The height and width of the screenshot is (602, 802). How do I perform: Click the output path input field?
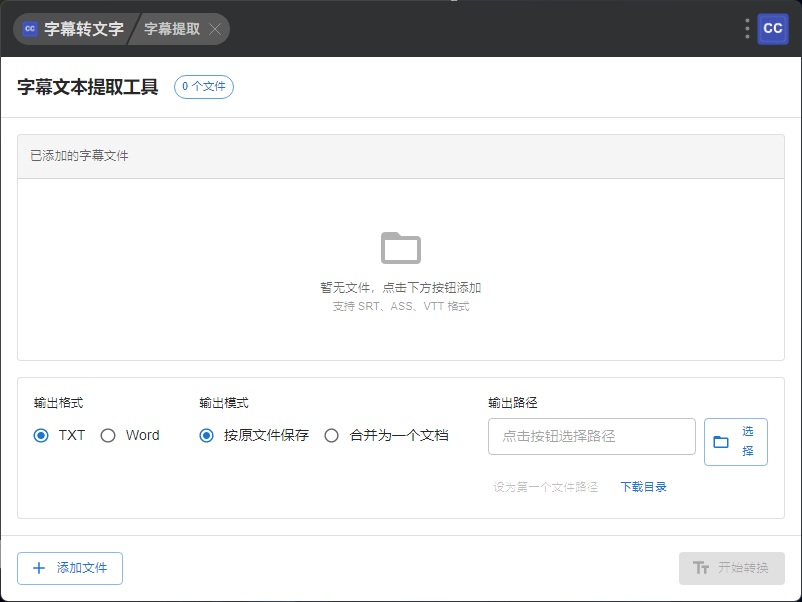pos(591,436)
